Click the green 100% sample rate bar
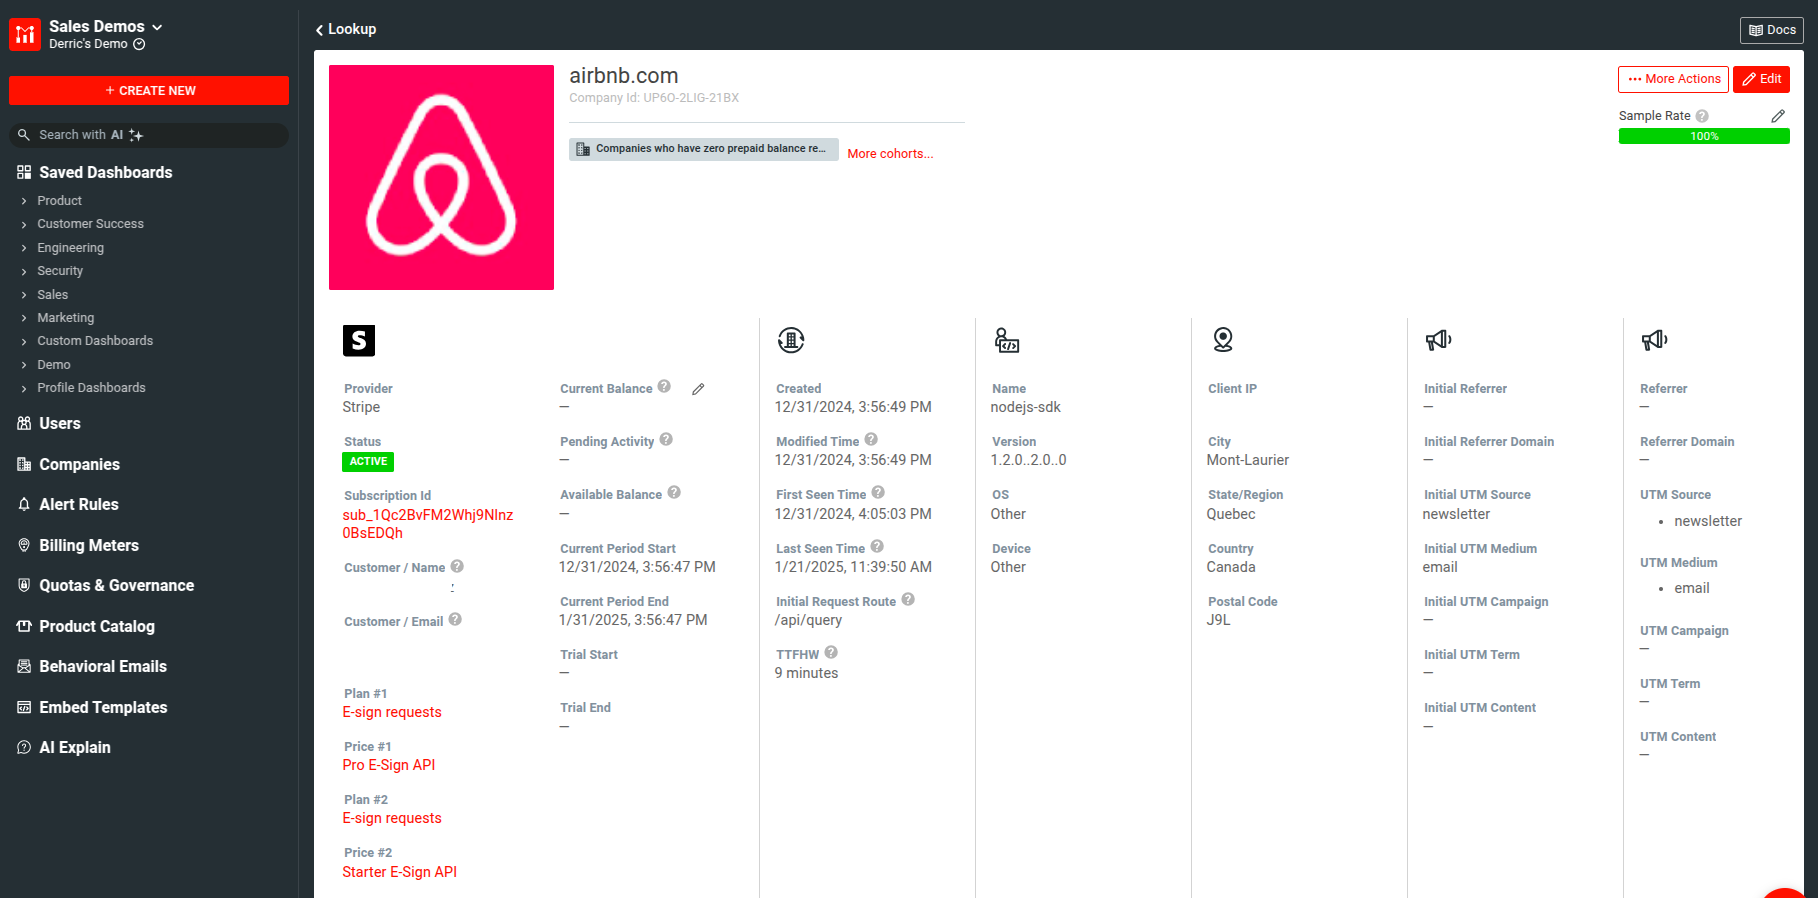Screen dimensions: 1818x898 coord(1703,137)
